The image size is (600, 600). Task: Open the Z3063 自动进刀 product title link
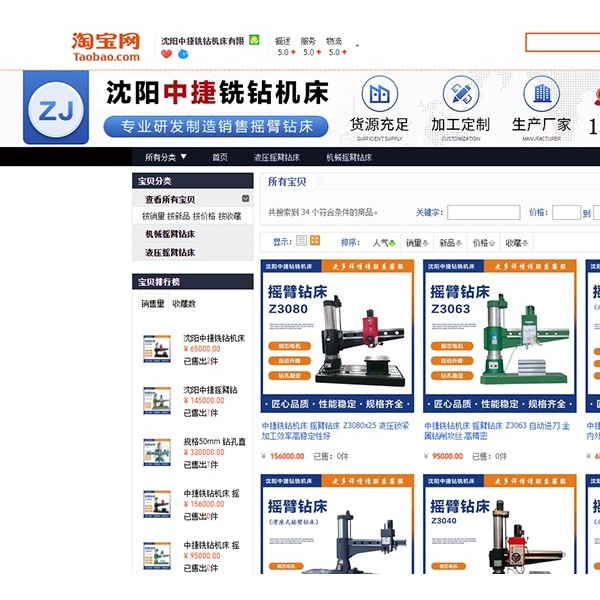497,430
